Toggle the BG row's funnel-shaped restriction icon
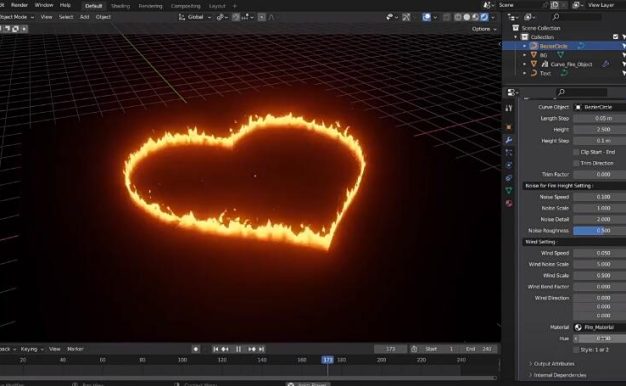The height and width of the screenshot is (386, 626). (x=624, y=55)
